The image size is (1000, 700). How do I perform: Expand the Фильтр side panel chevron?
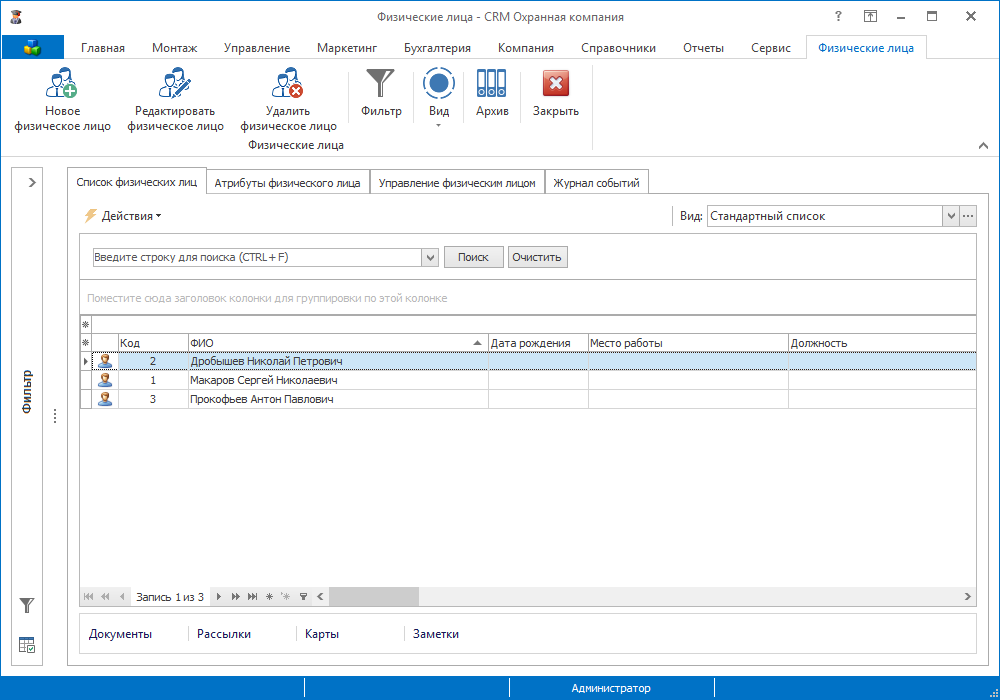click(x=32, y=182)
